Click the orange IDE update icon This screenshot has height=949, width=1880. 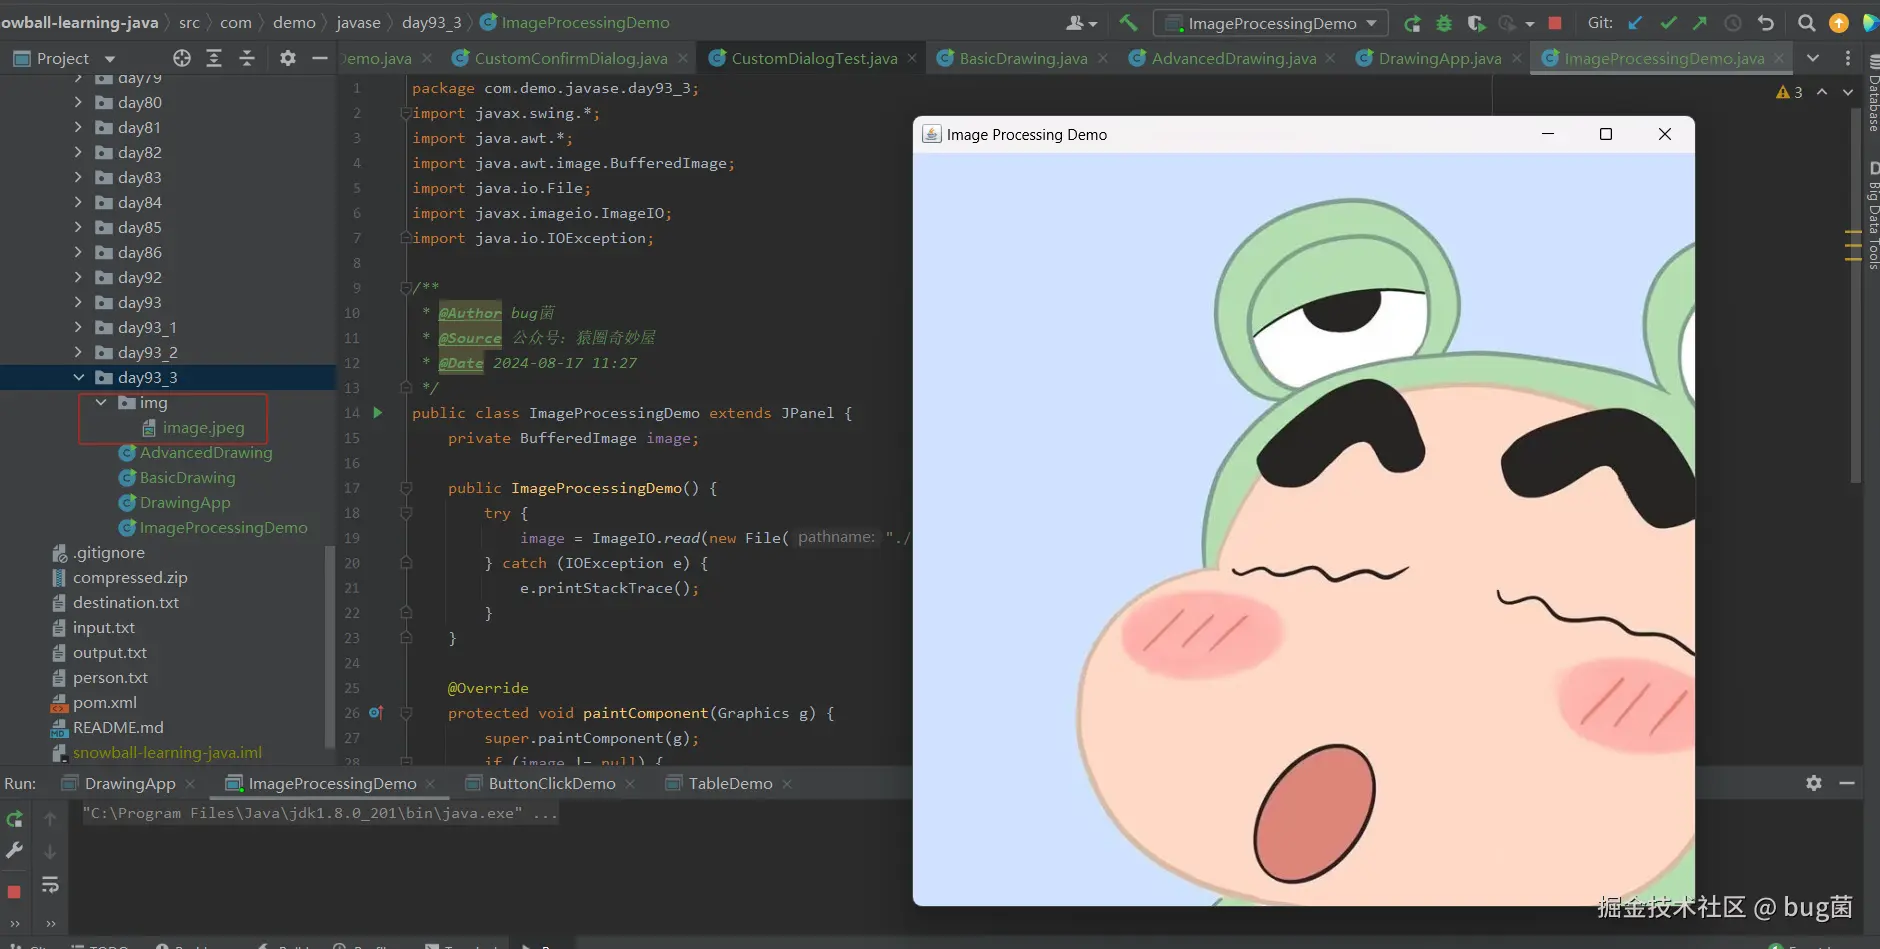(x=1838, y=23)
